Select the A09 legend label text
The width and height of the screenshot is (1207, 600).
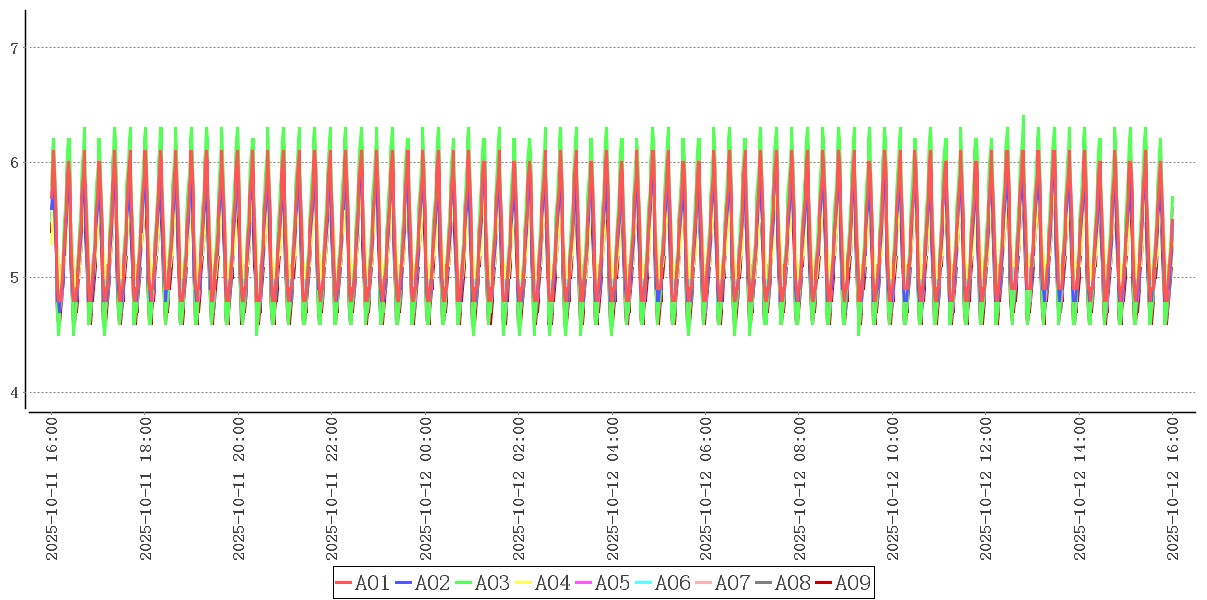(x=852, y=583)
